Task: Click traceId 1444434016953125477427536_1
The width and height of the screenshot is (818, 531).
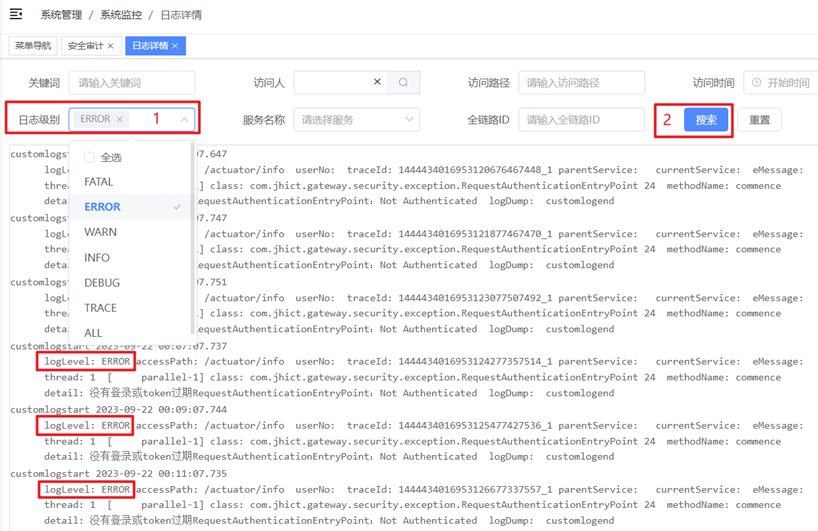Action: [x=450, y=425]
